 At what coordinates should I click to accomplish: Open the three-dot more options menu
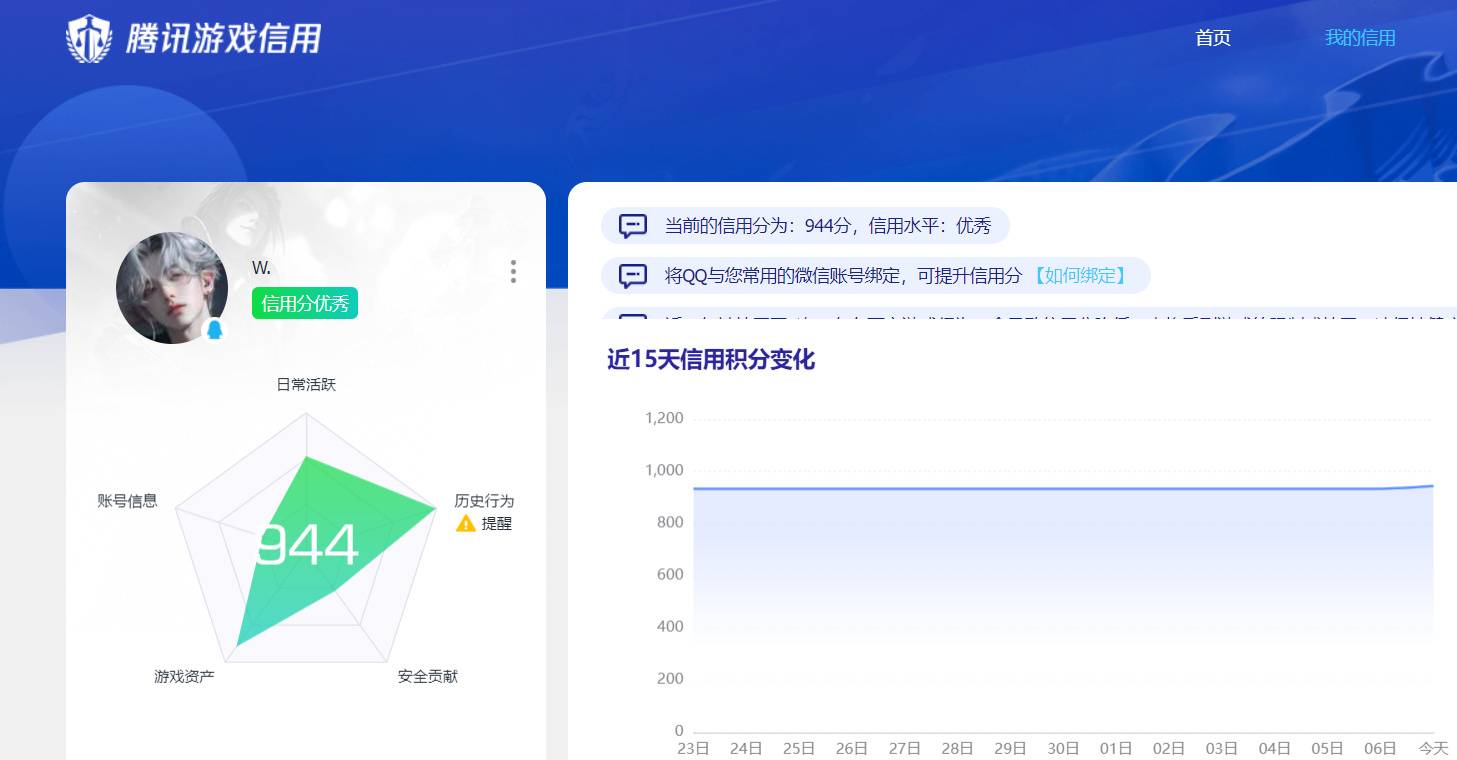(x=513, y=272)
